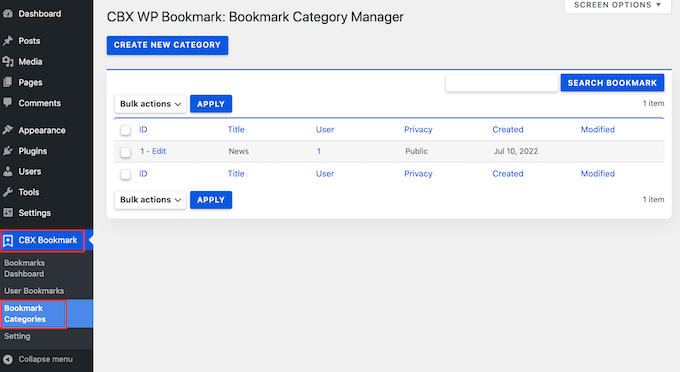680x372 pixels.
Task: Click the CBX Bookmark ribbon icon
Action: (x=8, y=240)
